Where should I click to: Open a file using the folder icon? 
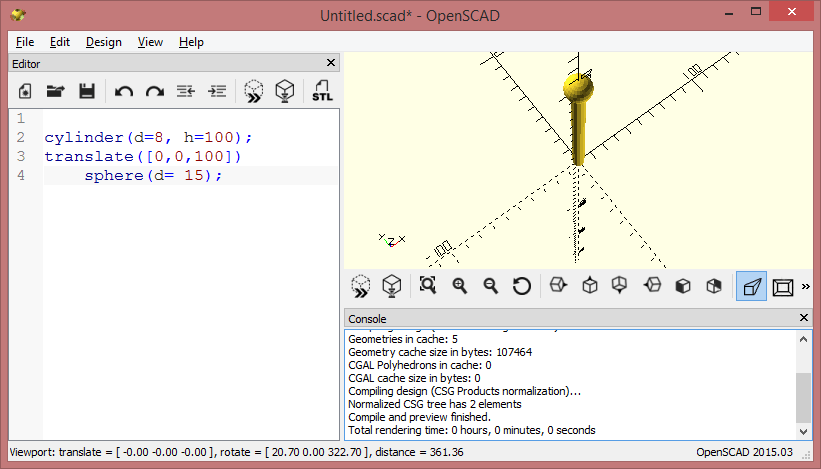pyautogui.click(x=56, y=91)
